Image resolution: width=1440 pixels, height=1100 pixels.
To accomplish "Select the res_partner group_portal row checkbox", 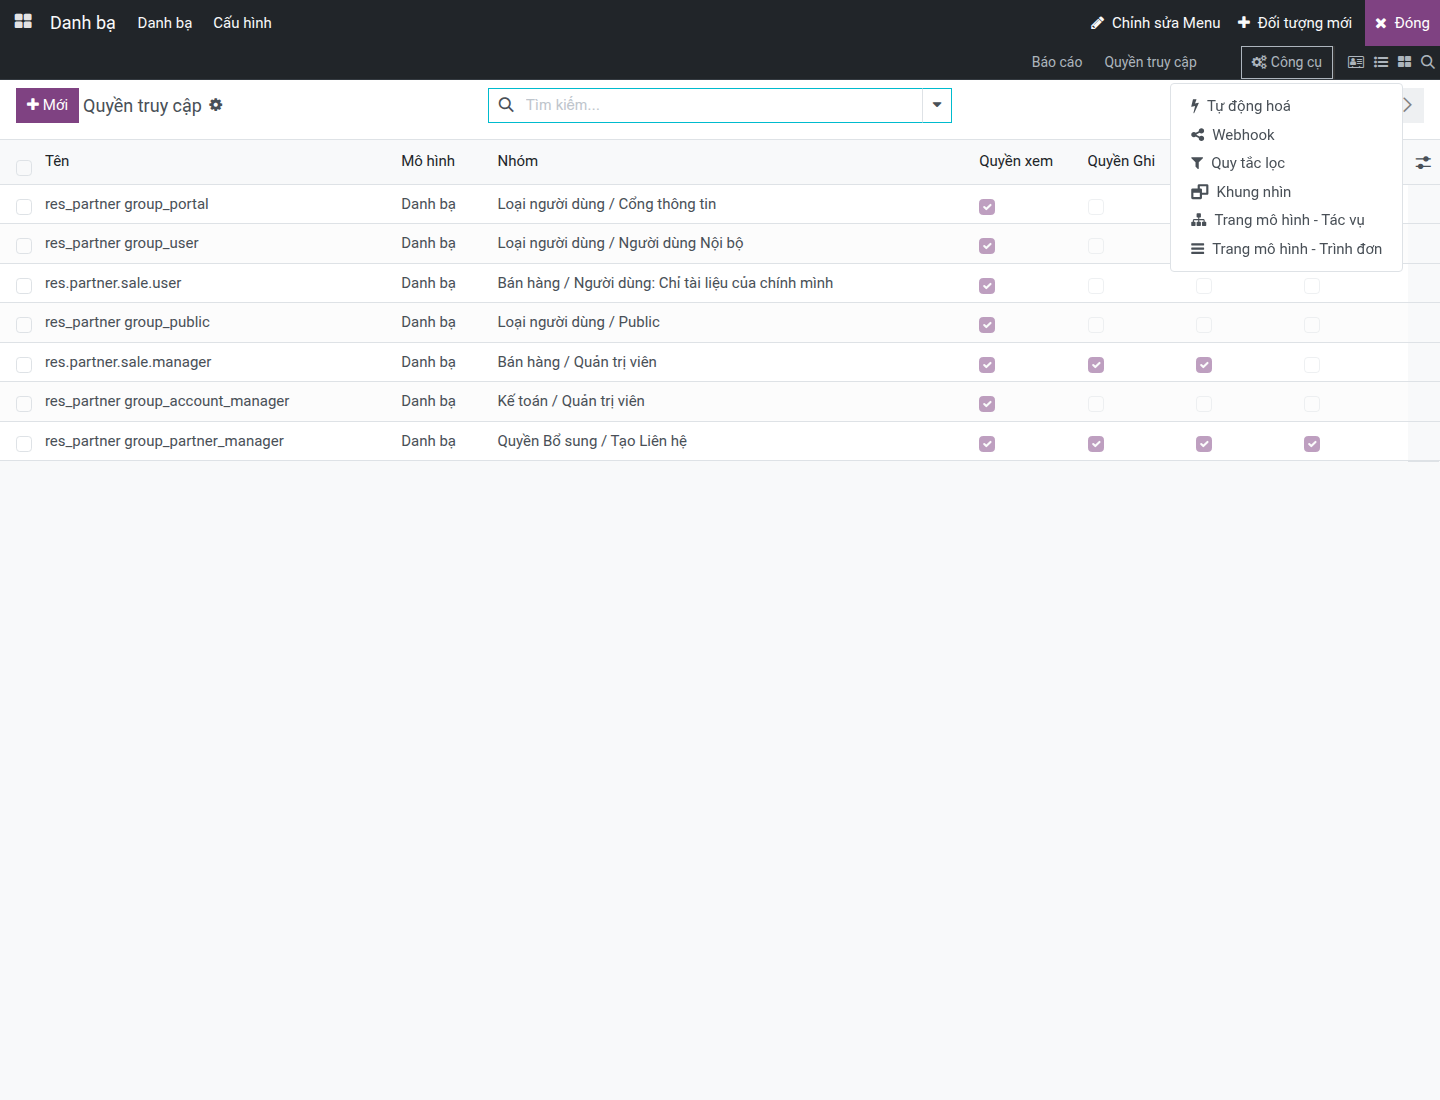I will [x=24, y=207].
